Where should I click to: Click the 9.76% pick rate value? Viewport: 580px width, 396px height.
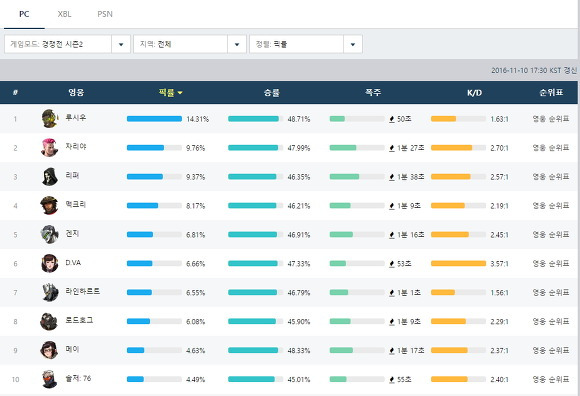(196, 148)
